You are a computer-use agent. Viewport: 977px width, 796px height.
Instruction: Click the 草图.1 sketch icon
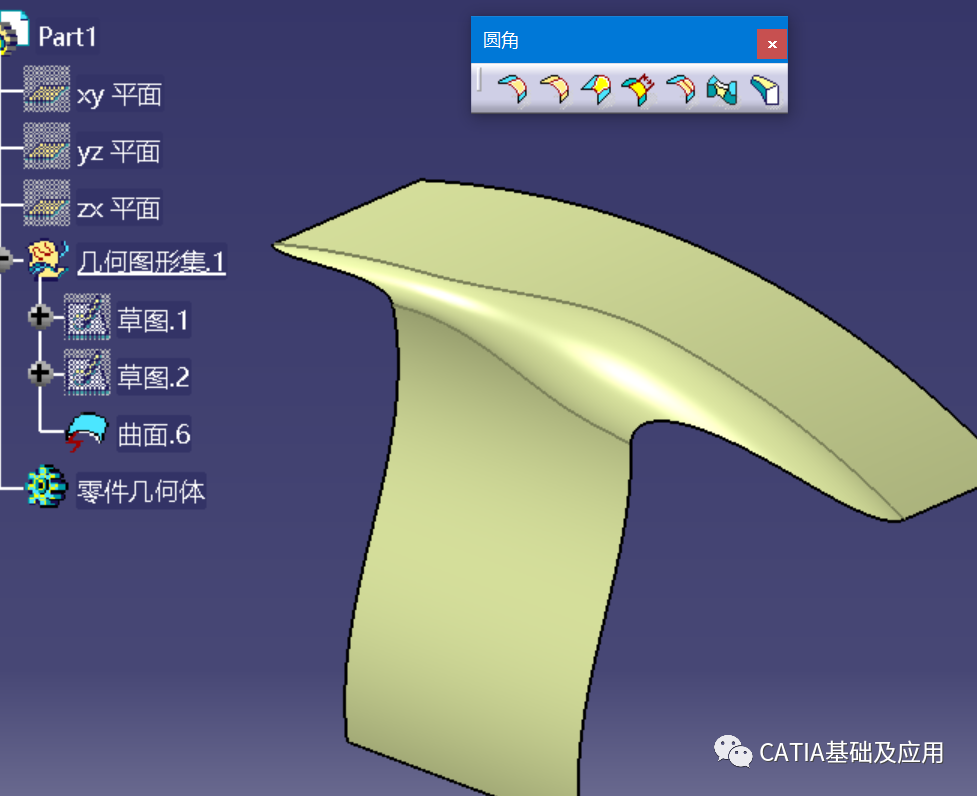(x=87, y=316)
